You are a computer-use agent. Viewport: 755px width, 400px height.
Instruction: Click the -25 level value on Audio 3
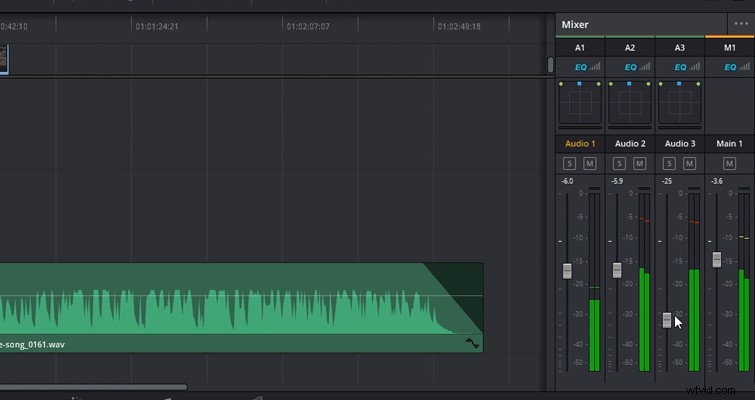(x=667, y=181)
